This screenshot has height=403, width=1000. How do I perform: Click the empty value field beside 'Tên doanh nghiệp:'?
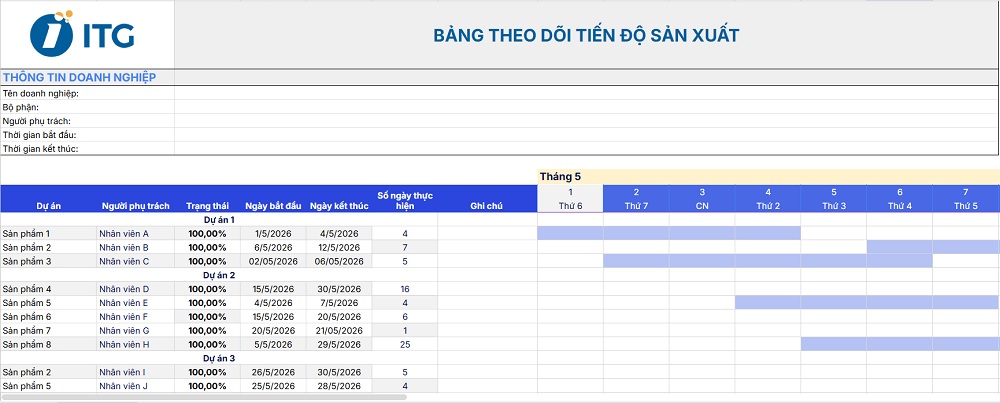pyautogui.click(x=586, y=93)
